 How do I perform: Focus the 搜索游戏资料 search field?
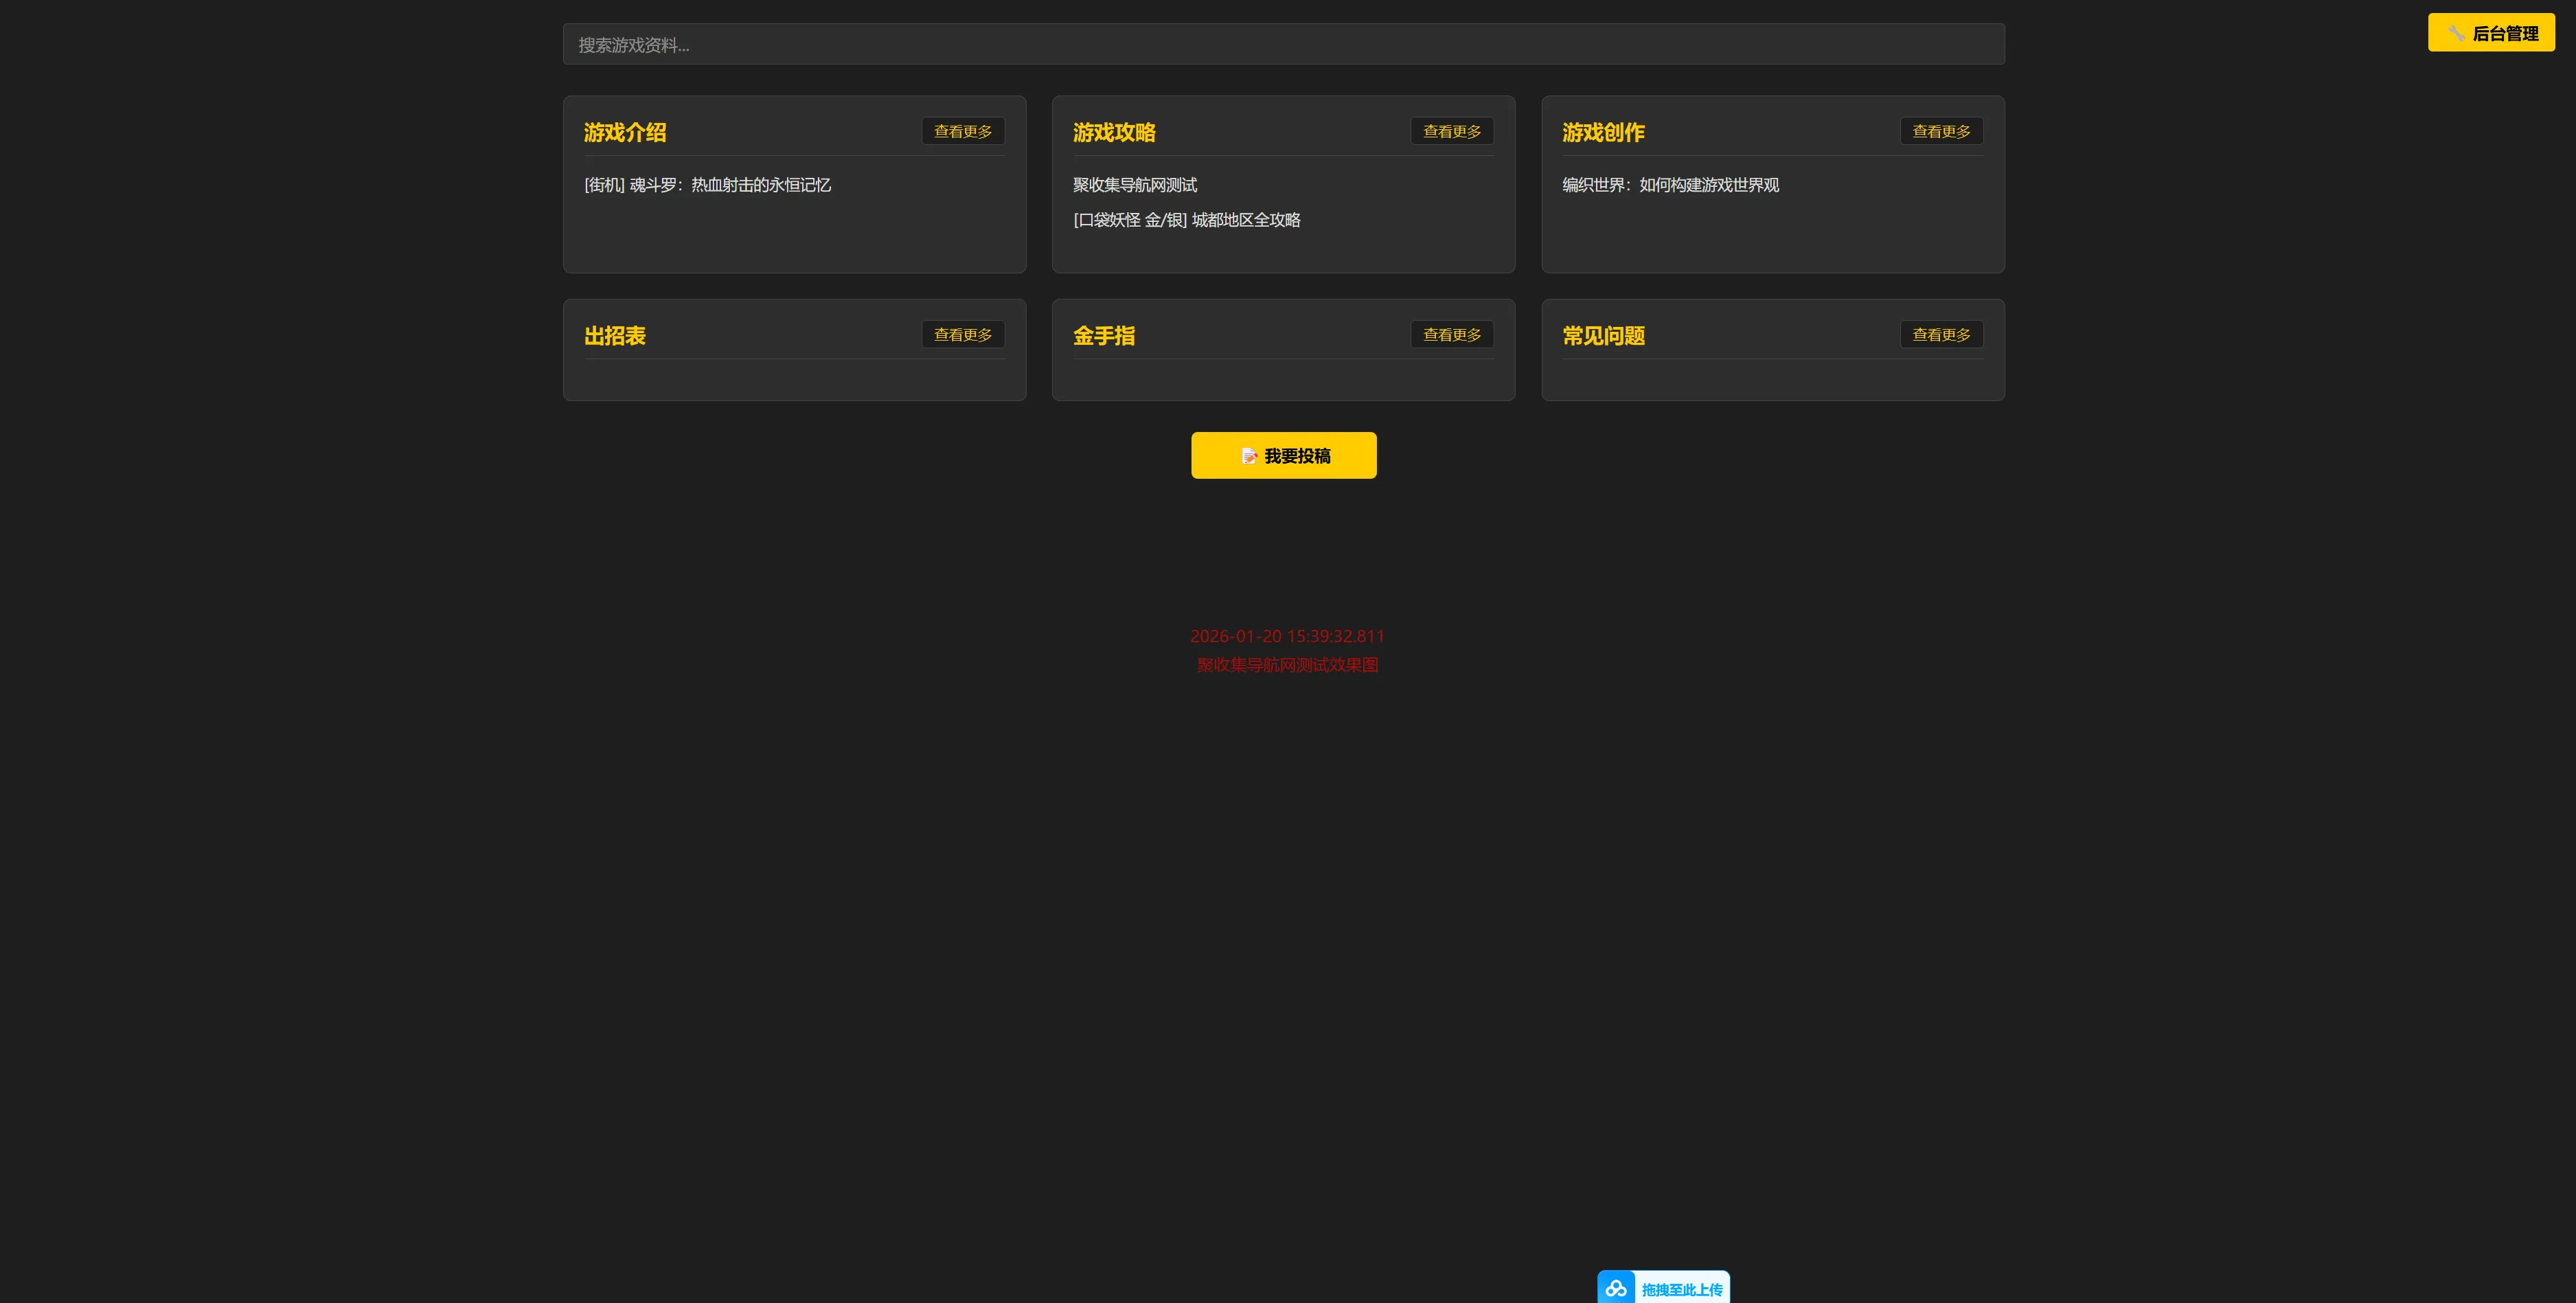coord(1283,45)
